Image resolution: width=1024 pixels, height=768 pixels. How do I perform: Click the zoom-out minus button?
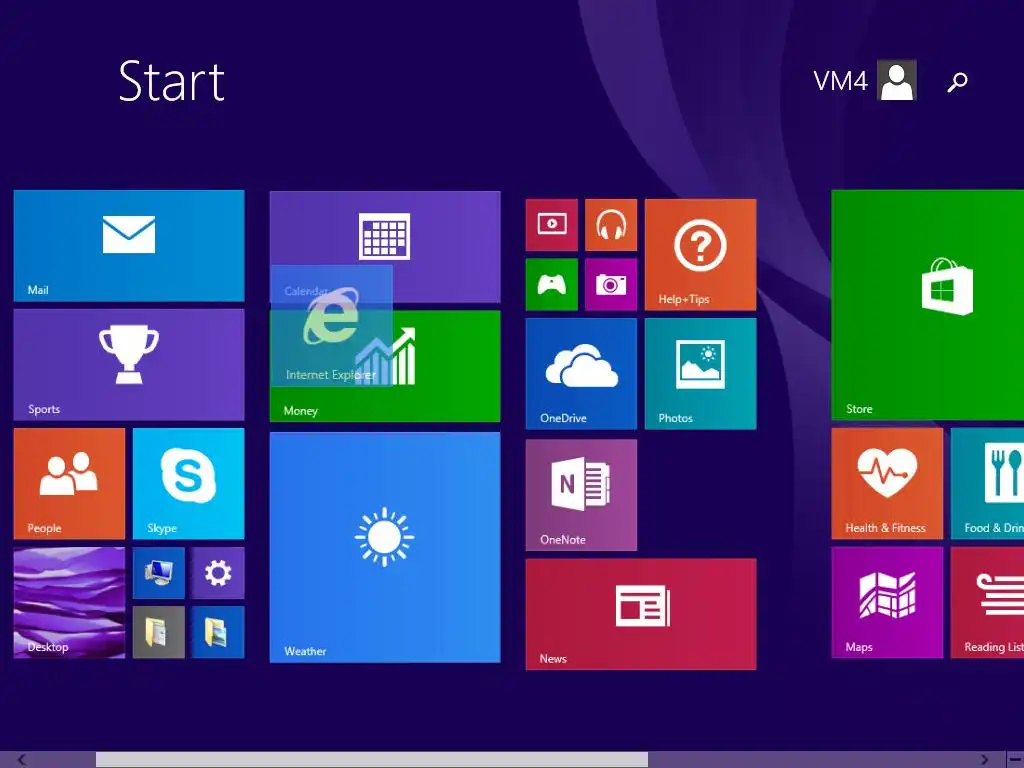pyautogui.click(x=1016, y=760)
